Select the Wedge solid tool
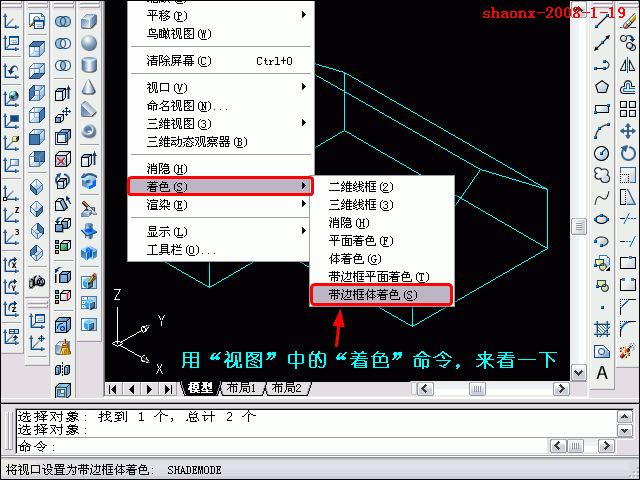The height and width of the screenshot is (480, 640). 89,109
